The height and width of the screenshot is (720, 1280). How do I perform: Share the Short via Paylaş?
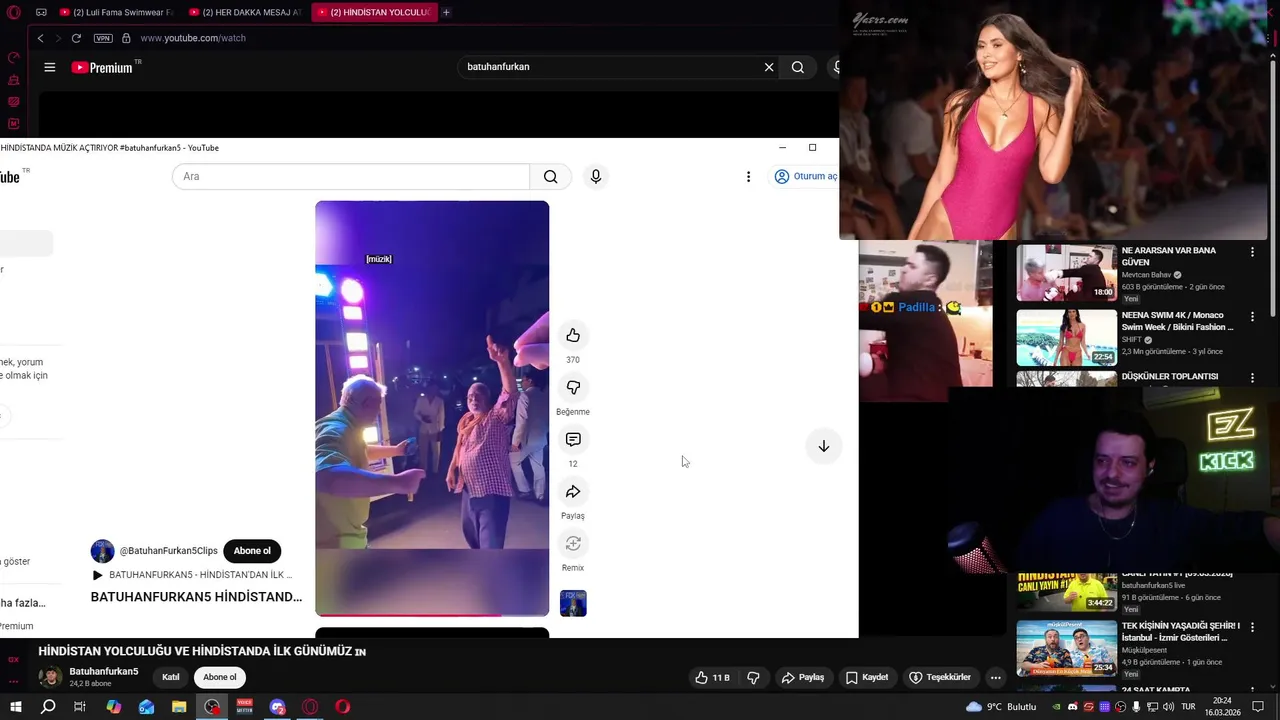(573, 491)
